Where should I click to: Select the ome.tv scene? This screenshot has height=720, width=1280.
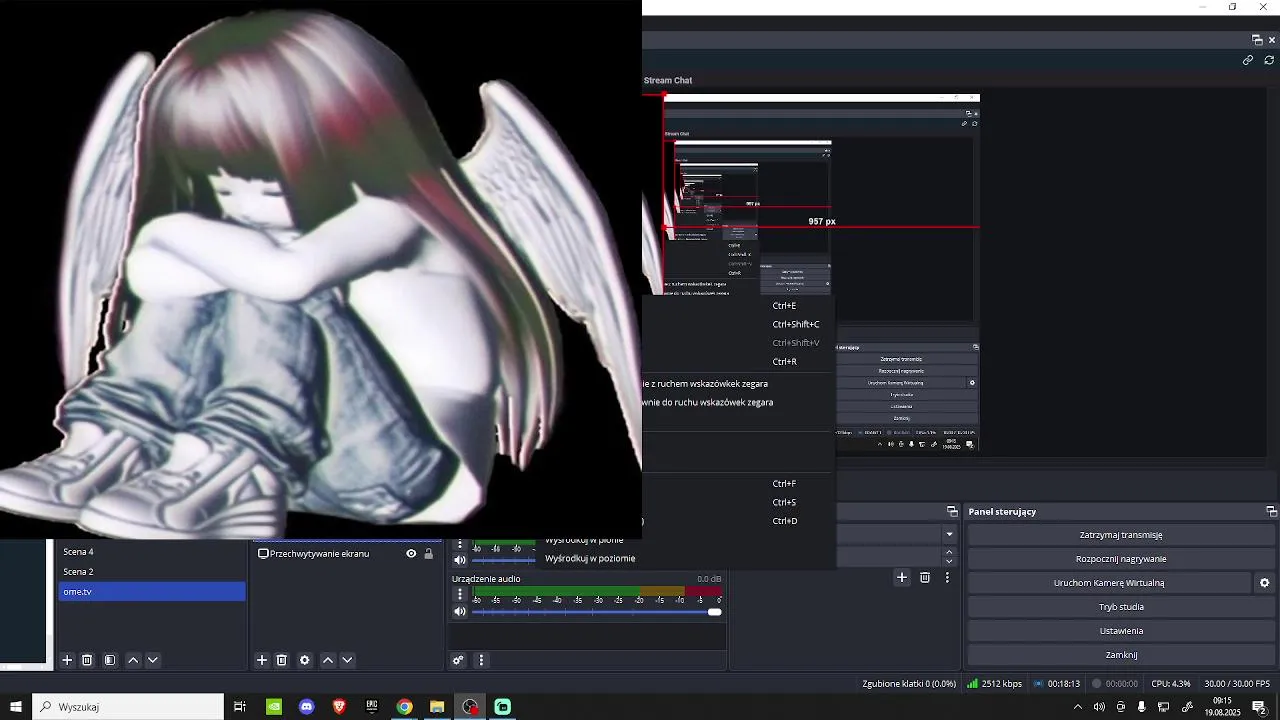point(152,592)
